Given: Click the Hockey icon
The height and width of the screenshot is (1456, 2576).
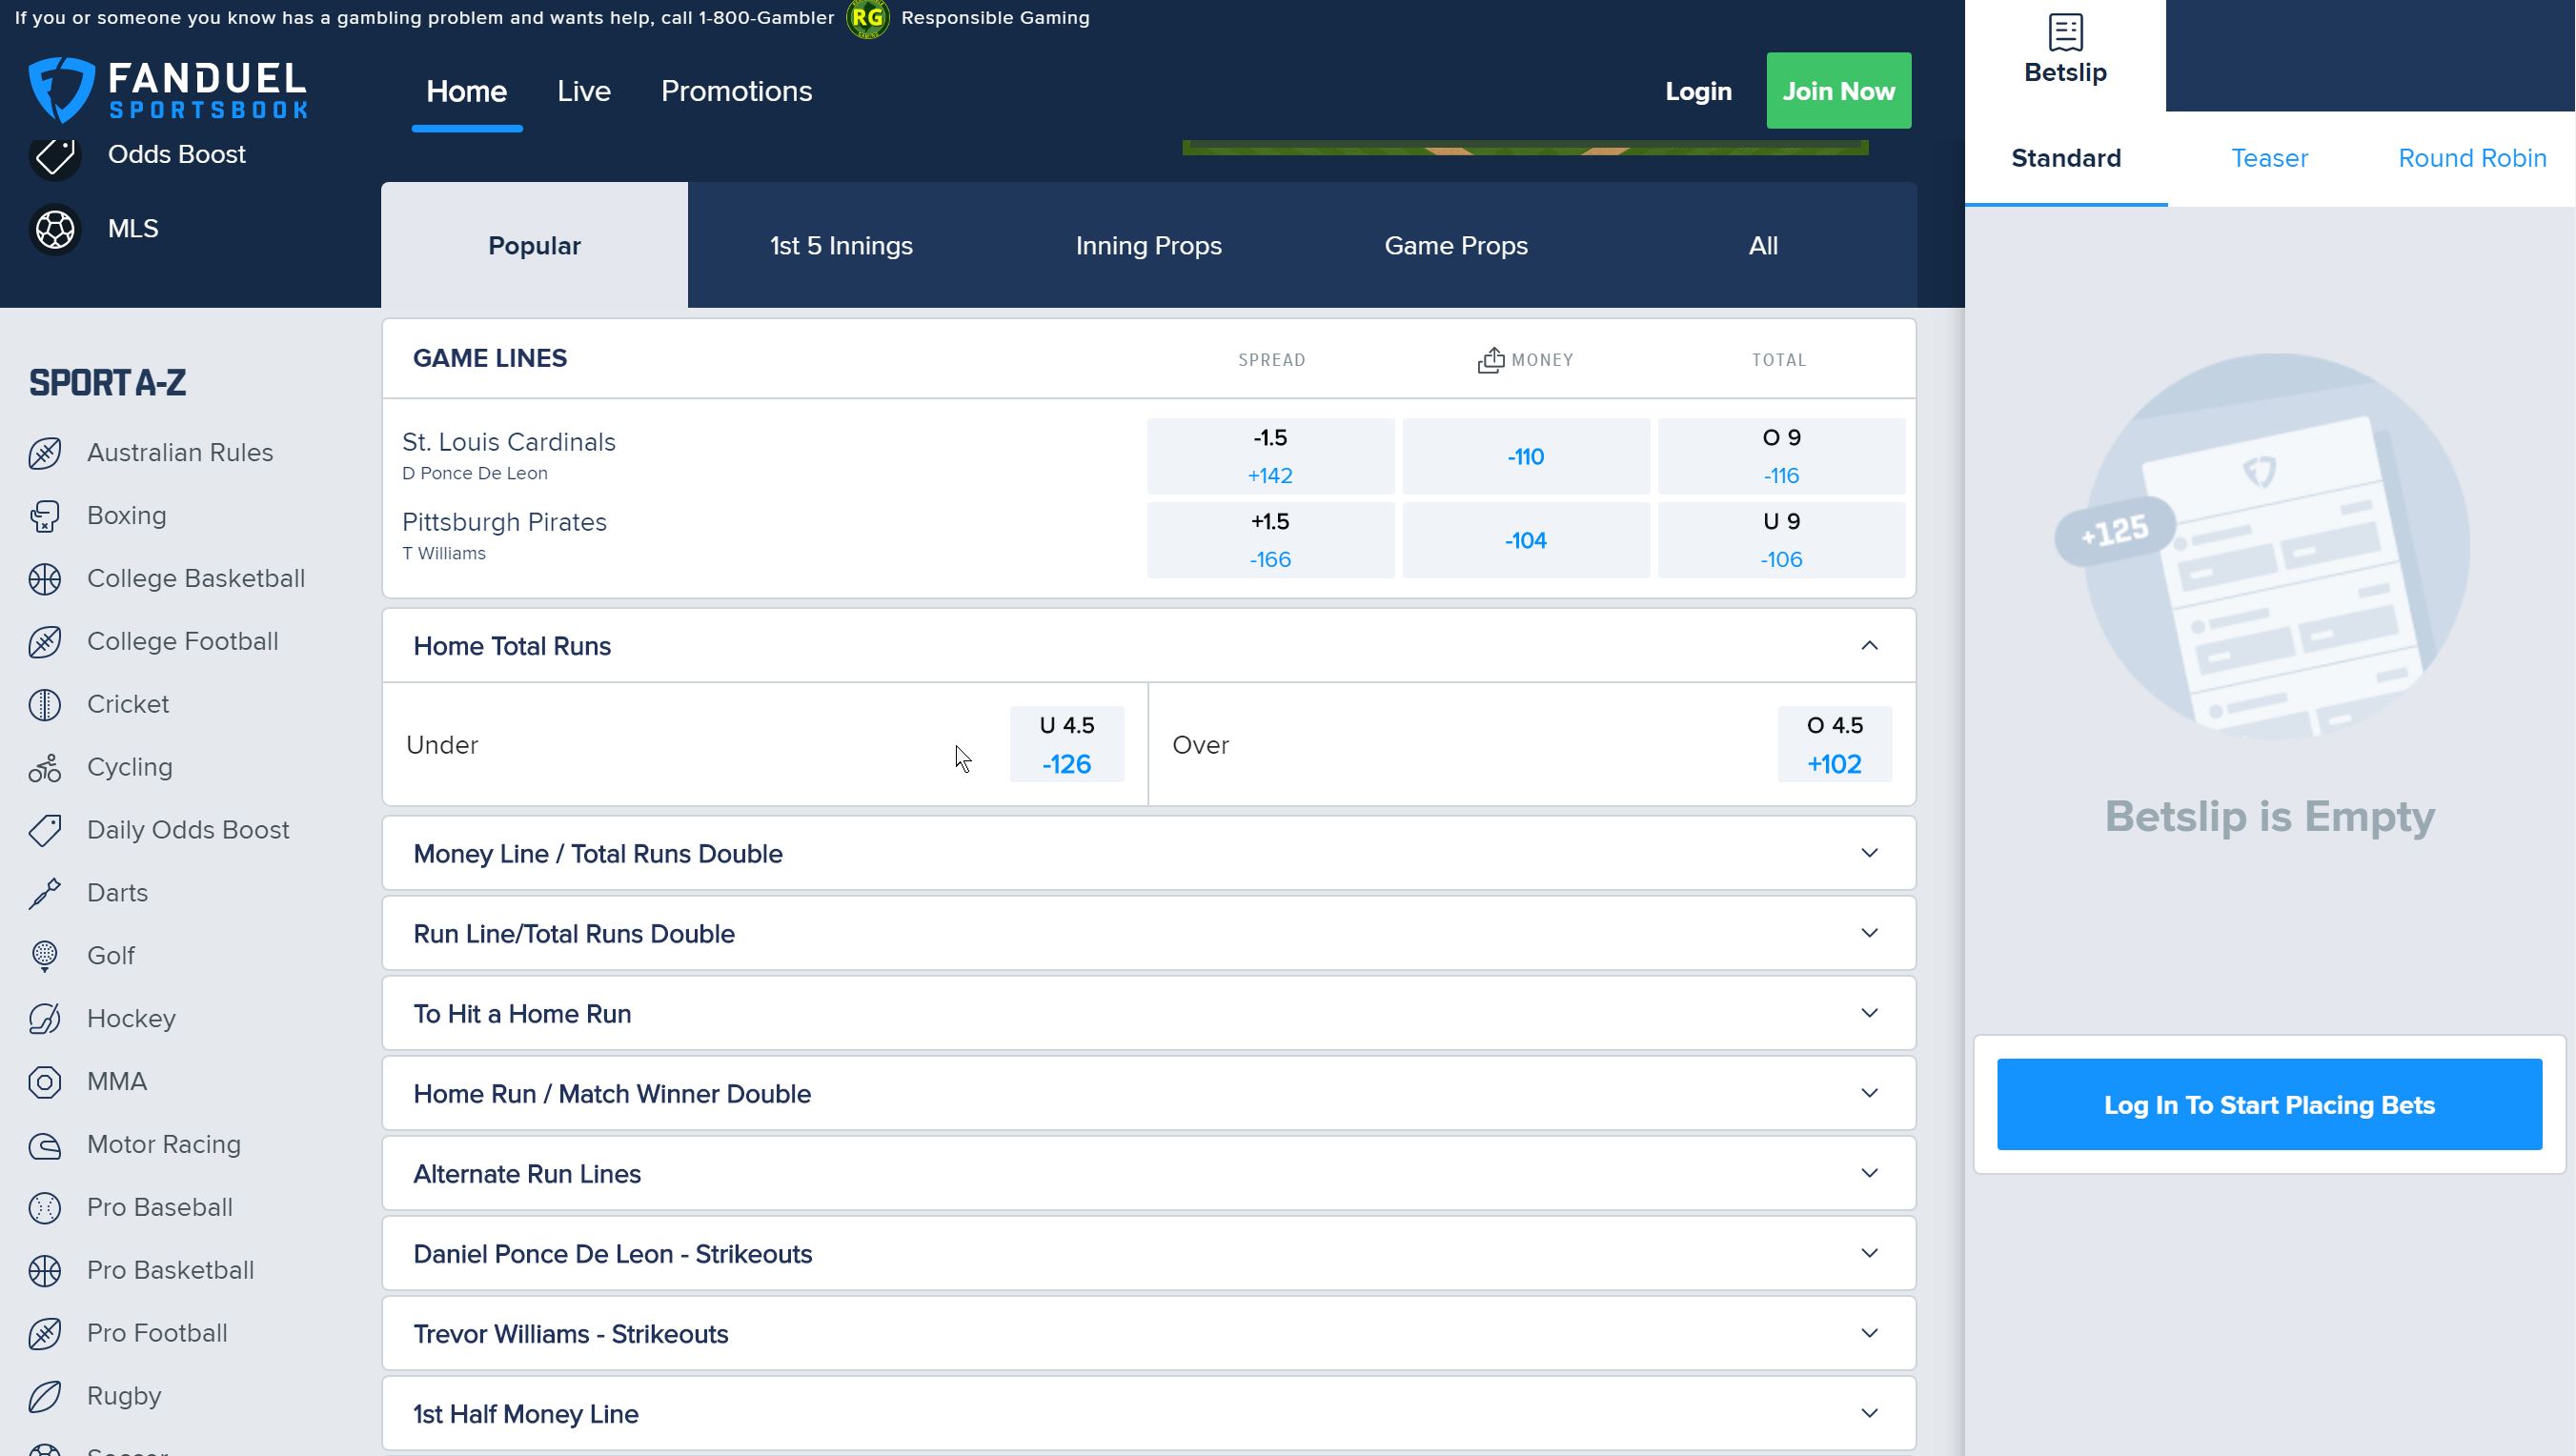Looking at the screenshot, I should [x=45, y=1020].
